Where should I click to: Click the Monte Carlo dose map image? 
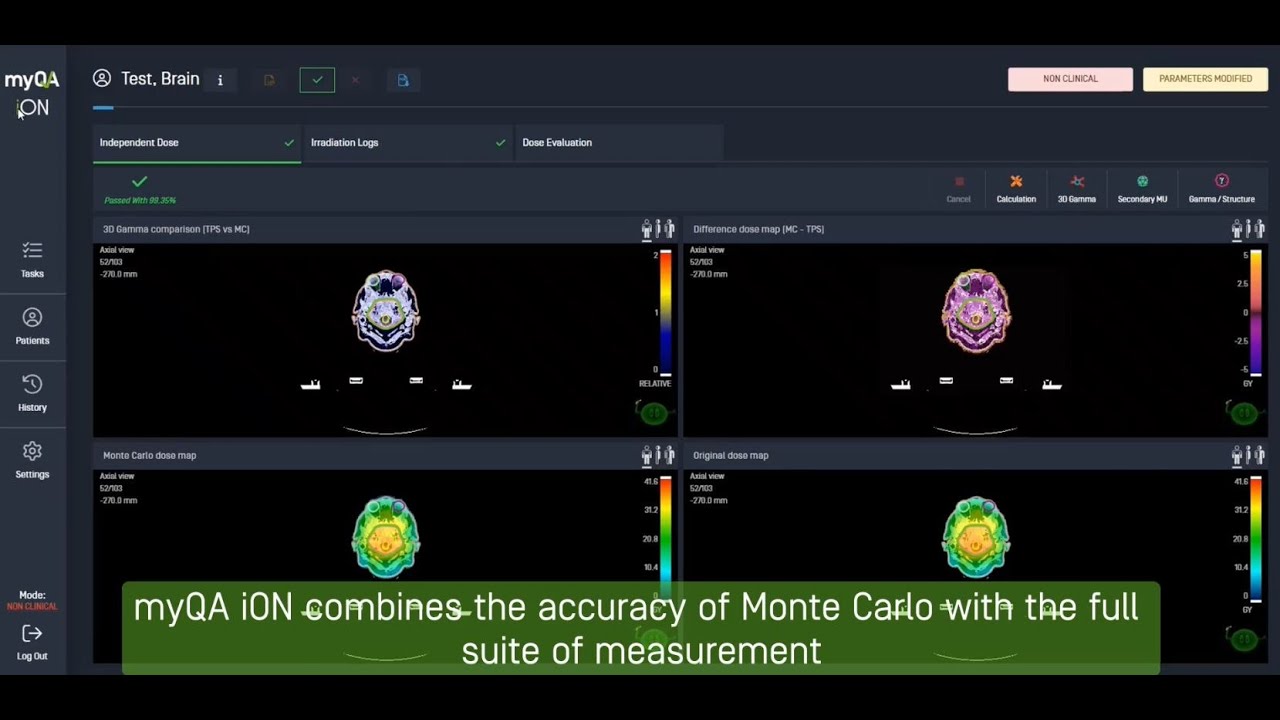click(386, 538)
